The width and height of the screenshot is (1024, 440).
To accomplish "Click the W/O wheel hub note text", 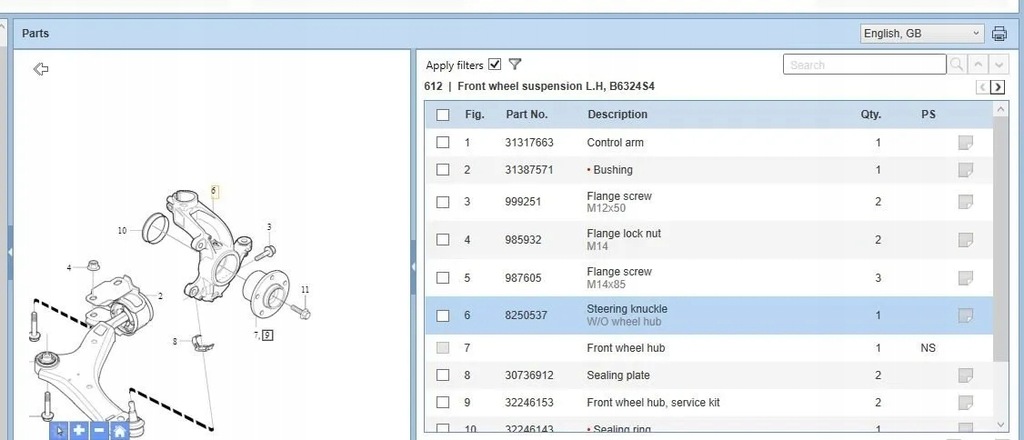I will (624, 322).
